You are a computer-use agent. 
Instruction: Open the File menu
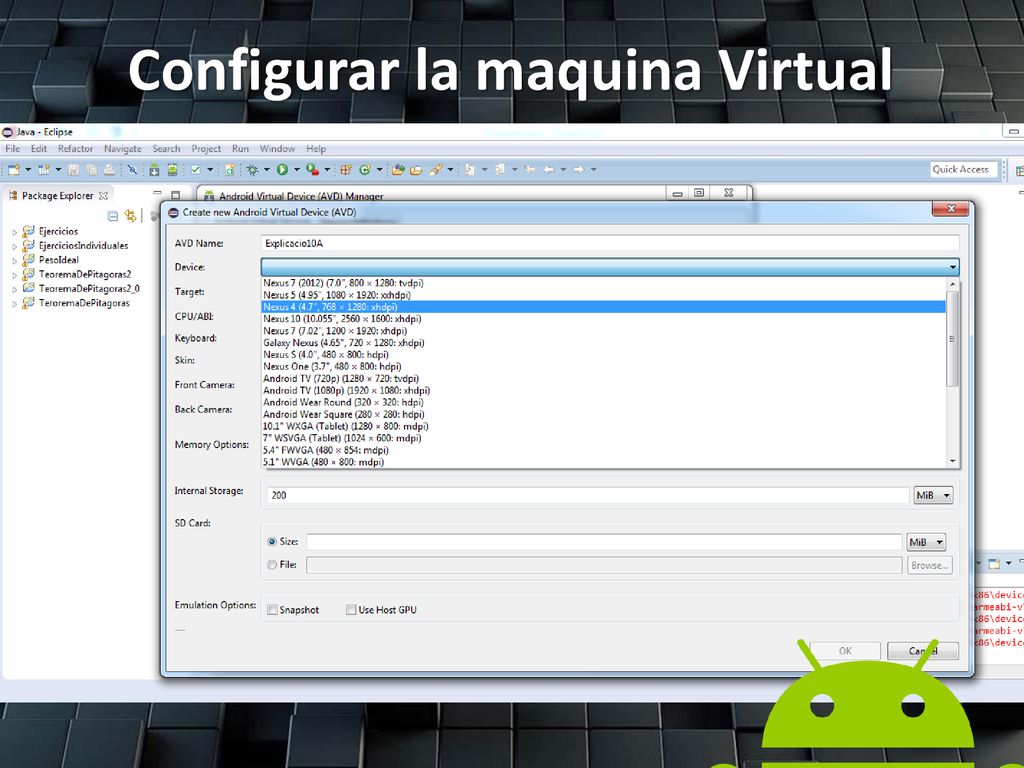(x=12, y=149)
